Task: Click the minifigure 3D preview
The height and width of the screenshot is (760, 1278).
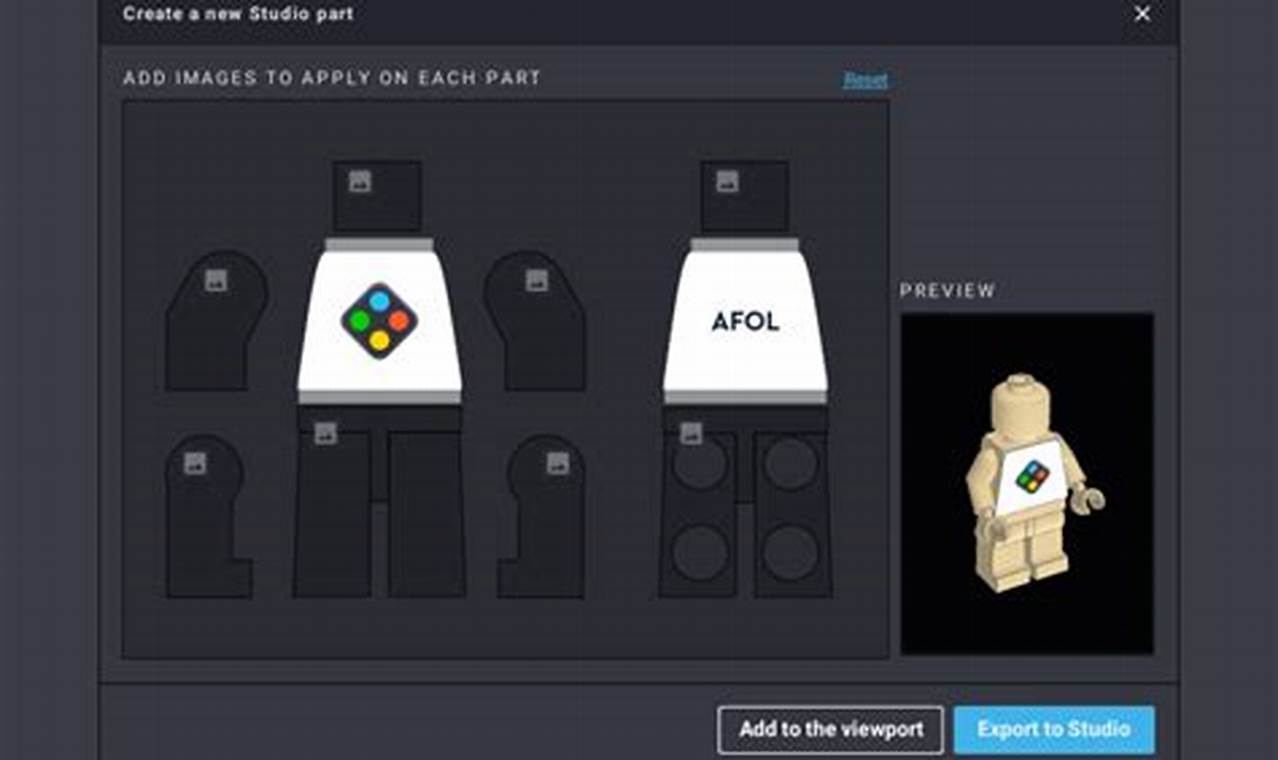Action: (1027, 484)
